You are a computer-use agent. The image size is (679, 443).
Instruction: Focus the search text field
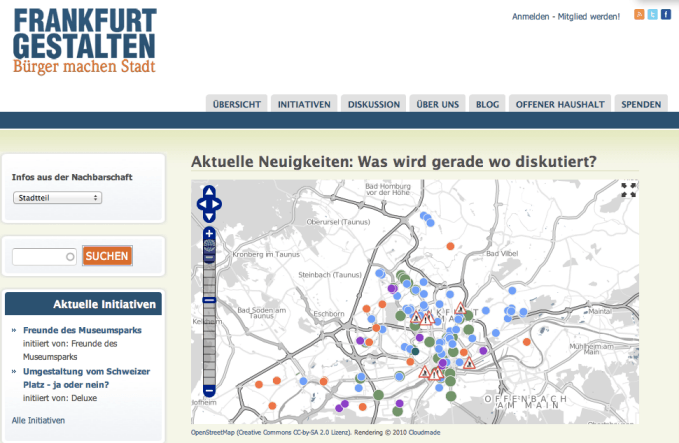point(44,257)
